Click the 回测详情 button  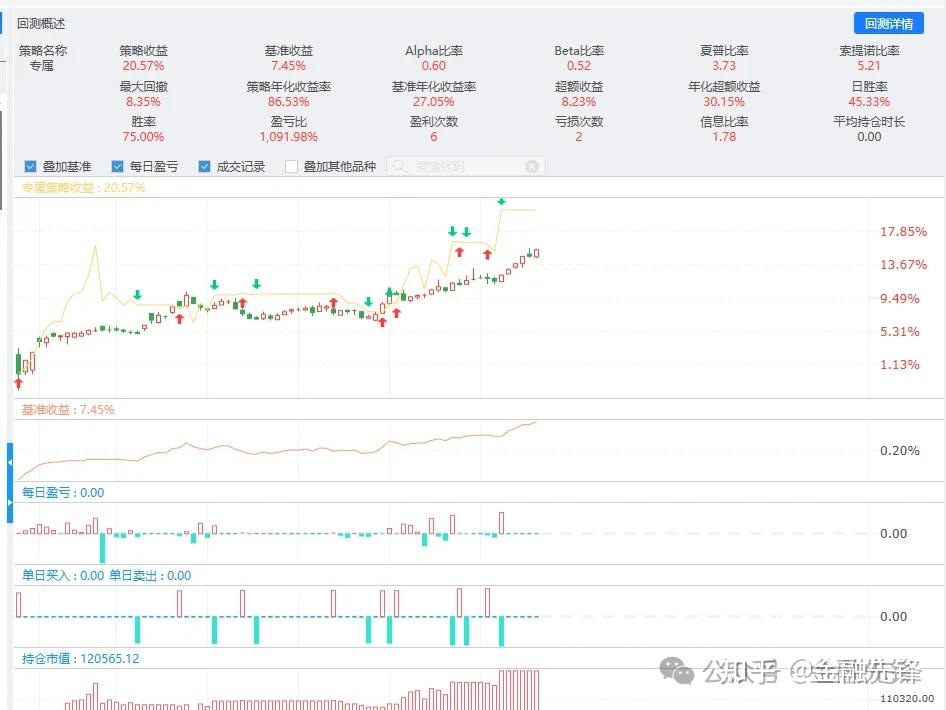point(889,23)
